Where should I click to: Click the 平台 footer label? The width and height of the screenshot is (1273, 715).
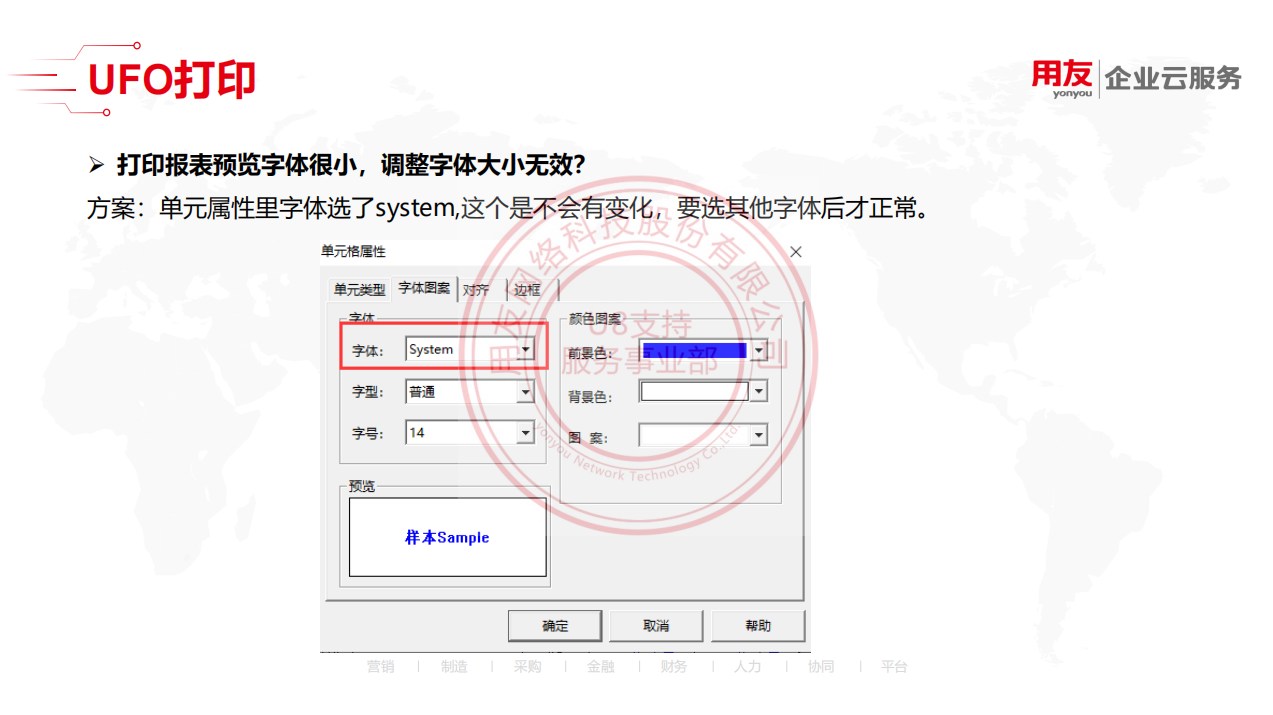click(894, 666)
